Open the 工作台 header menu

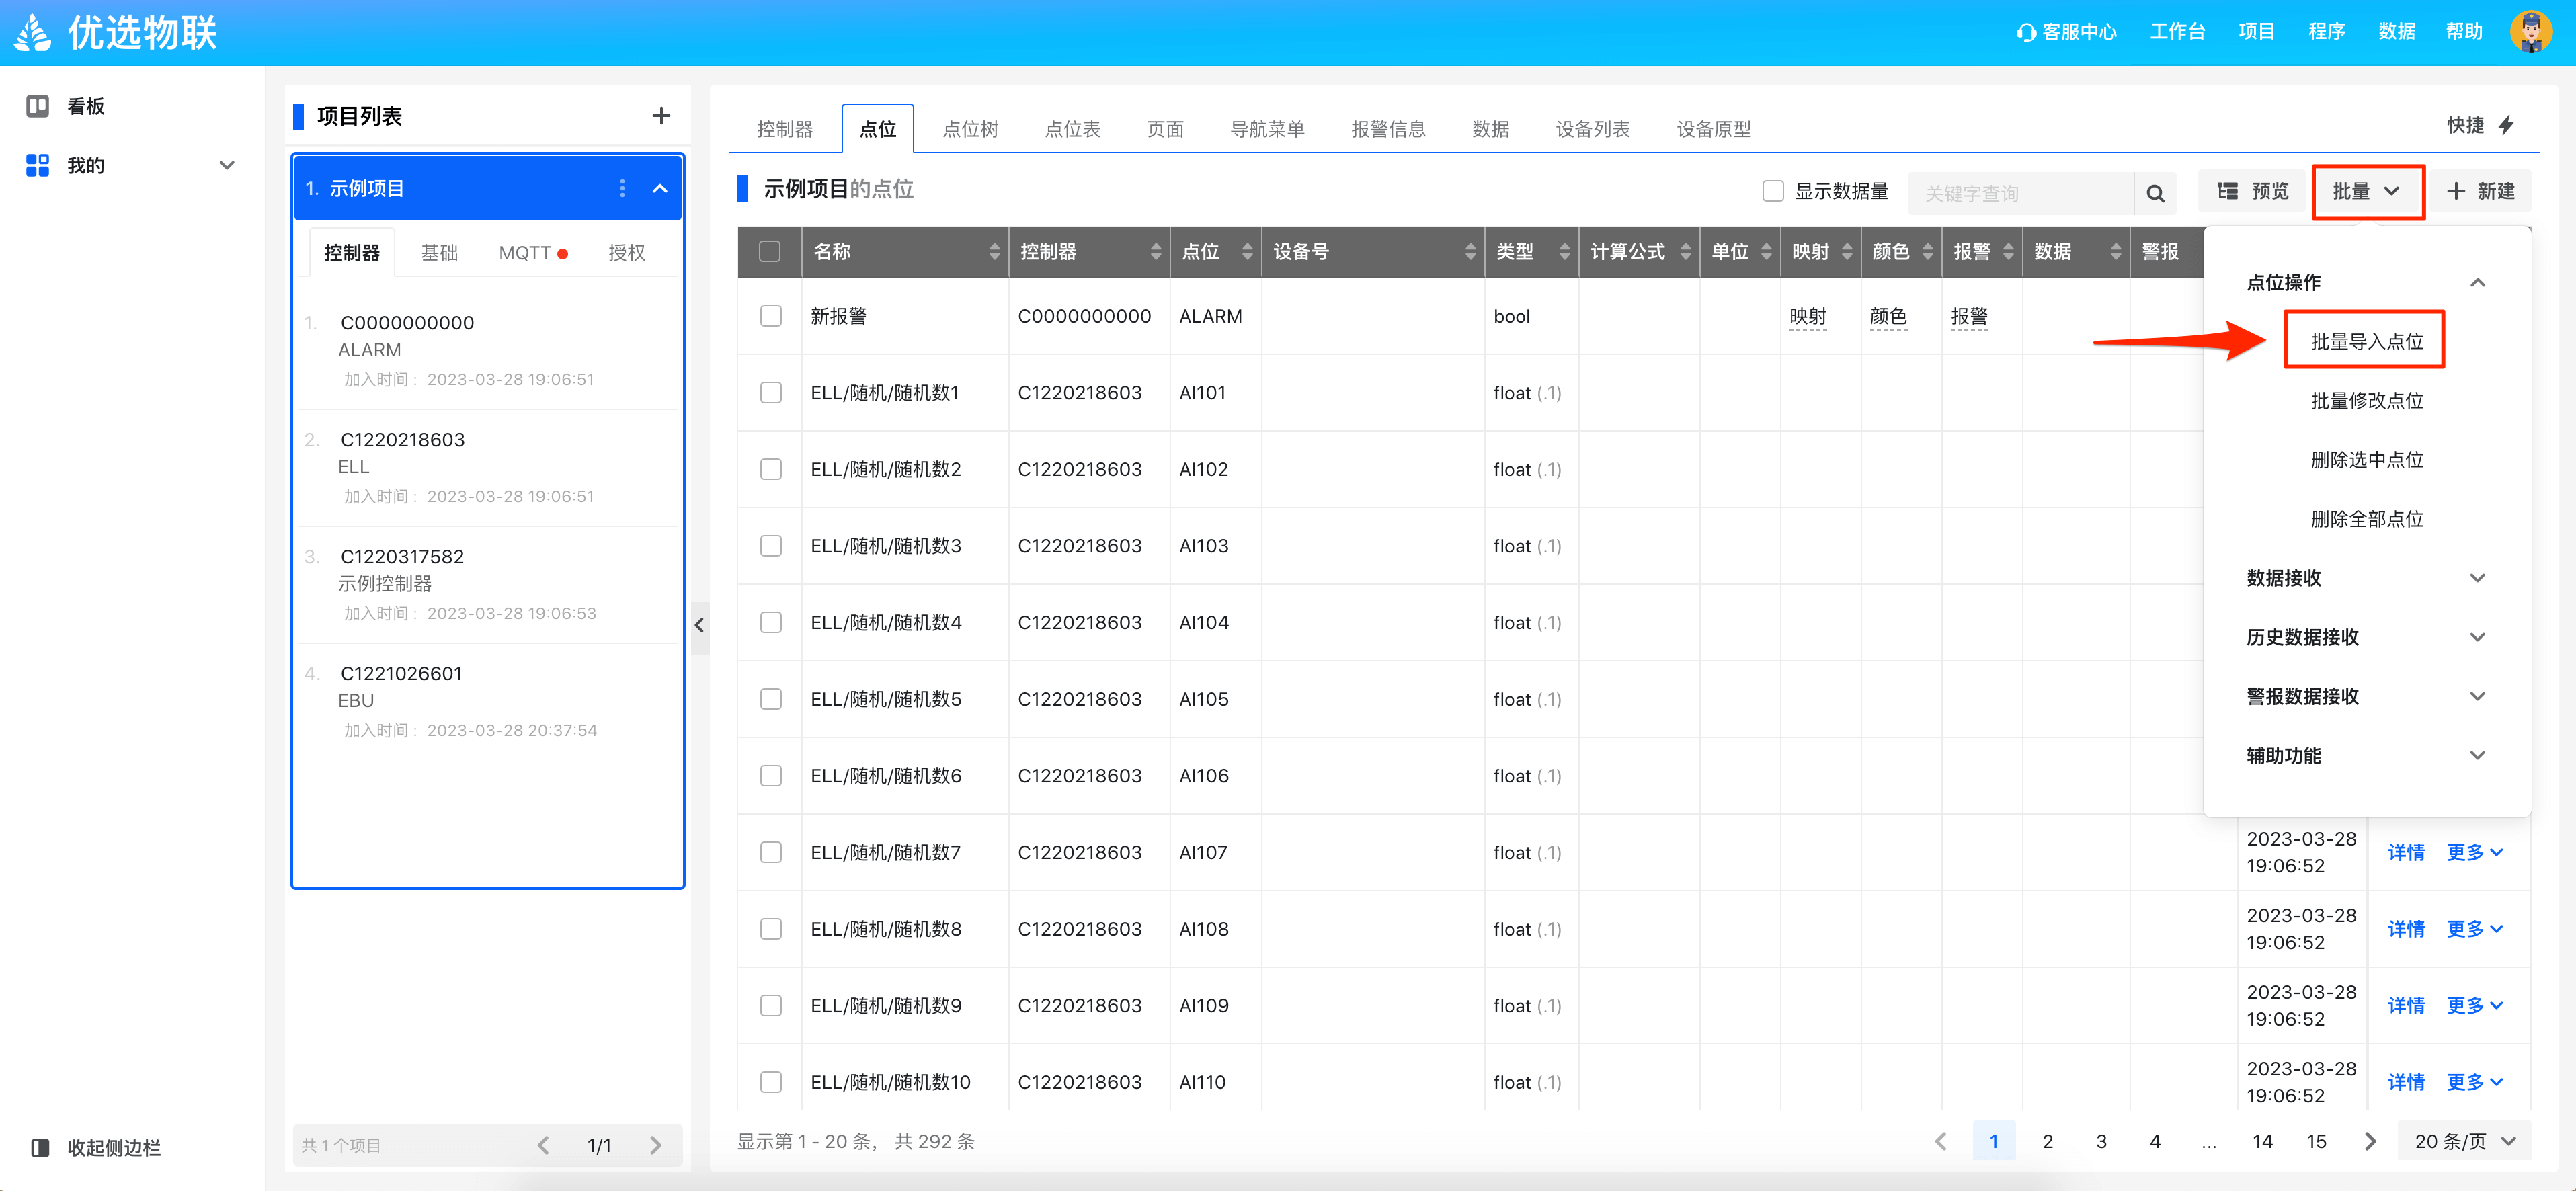point(2177,32)
